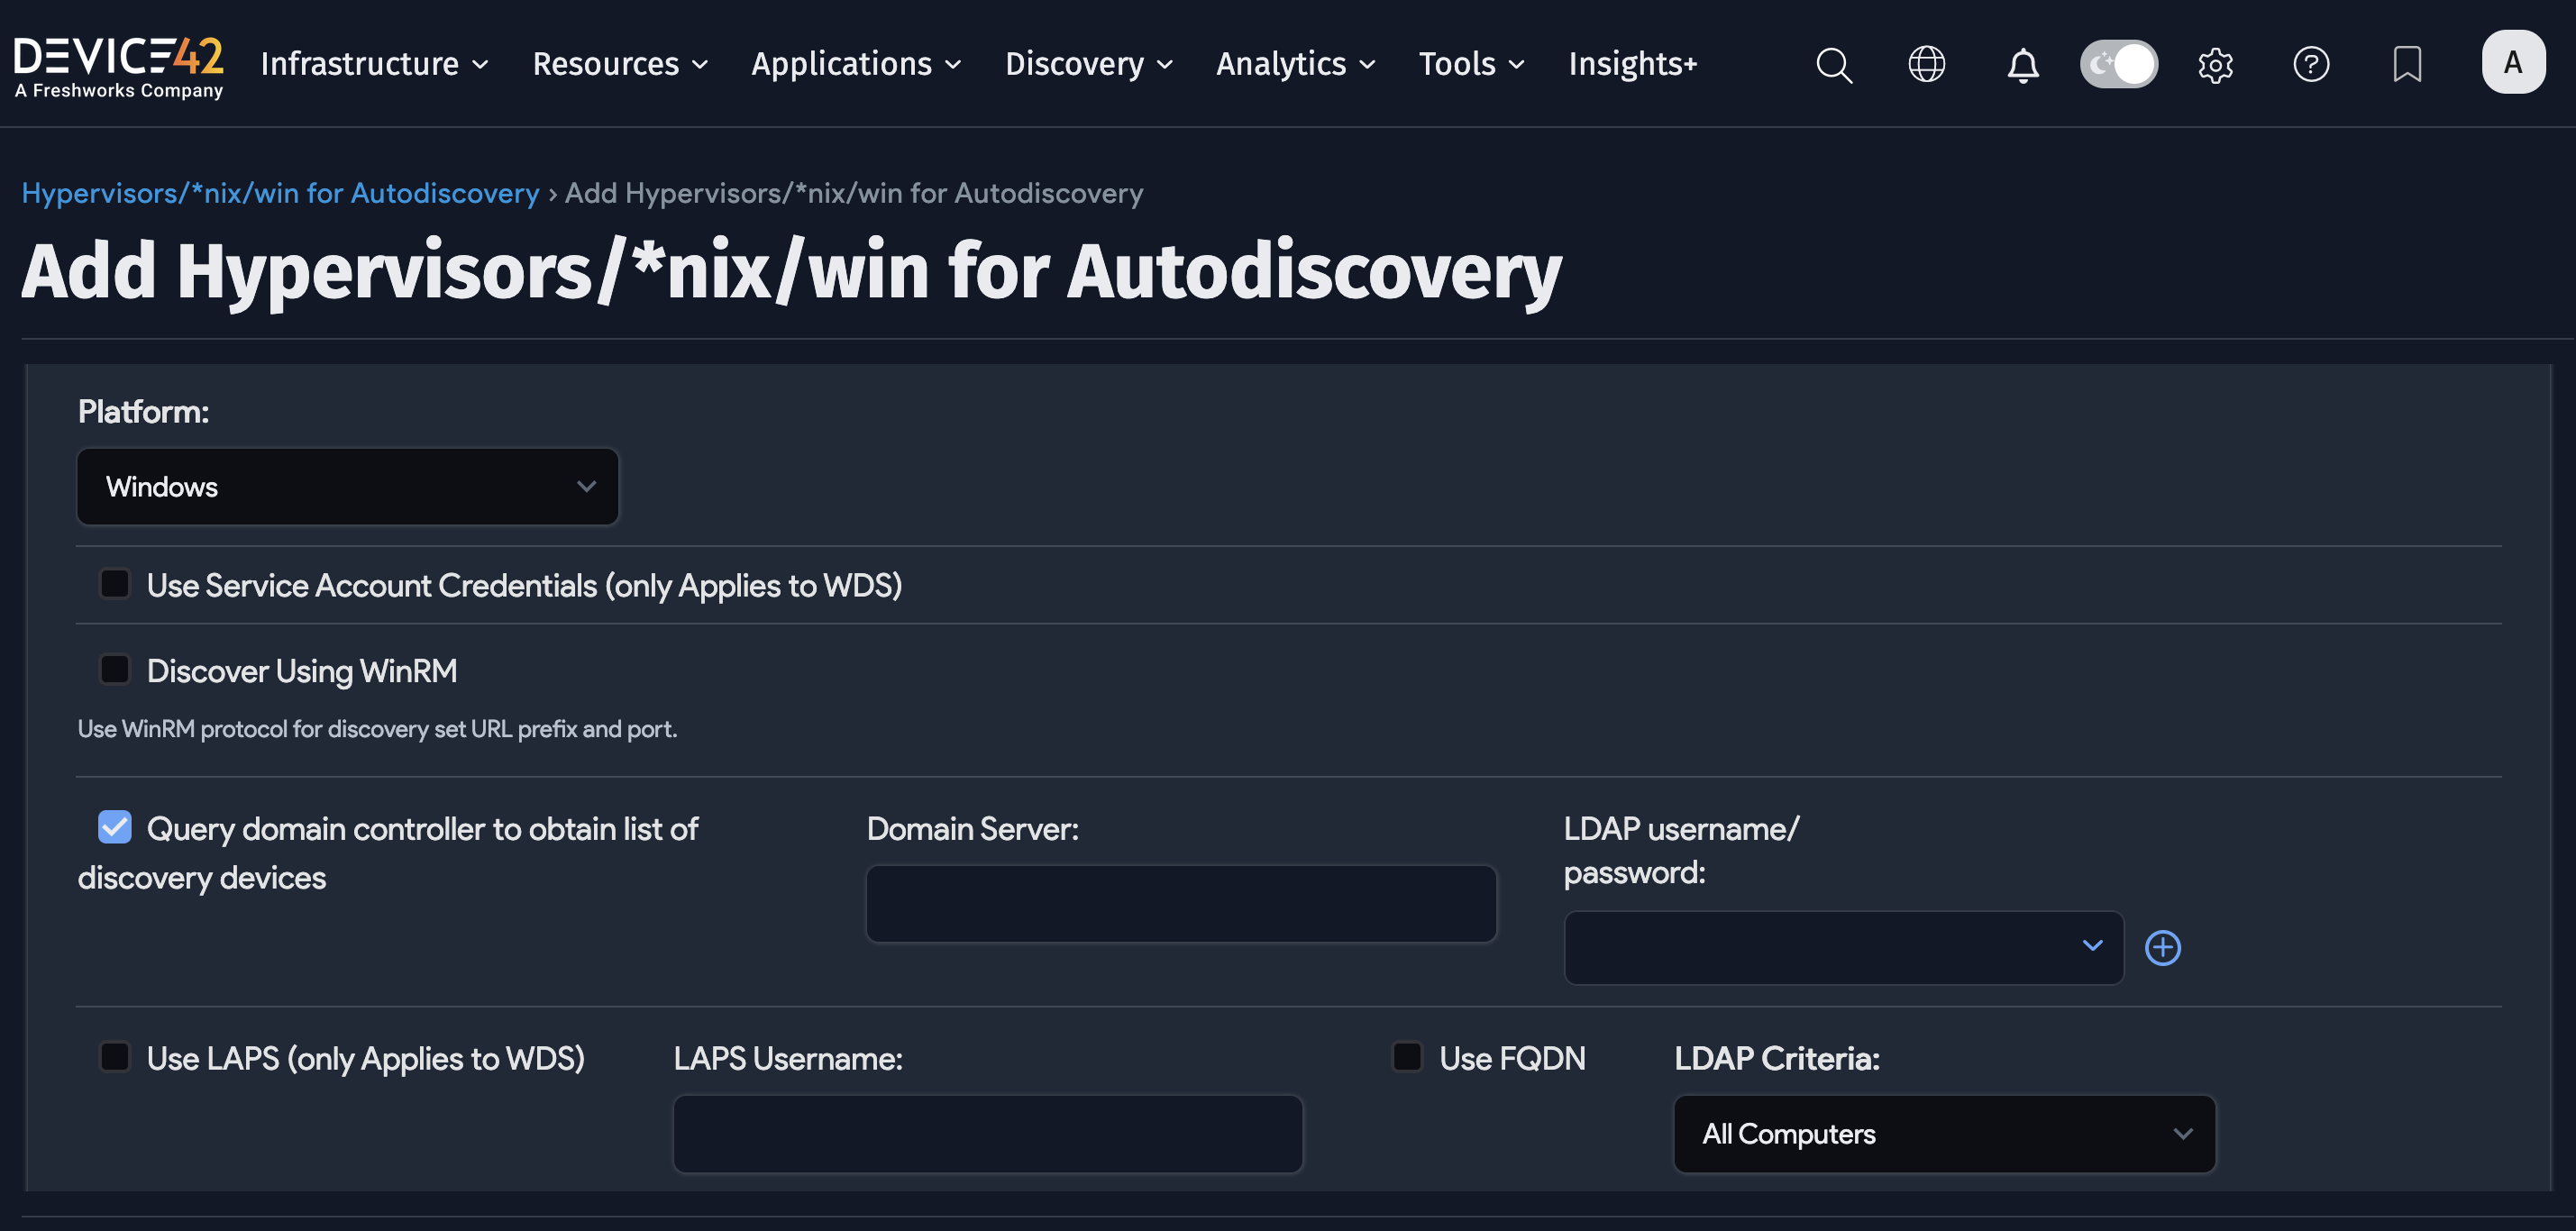Expand the LDAP username/password selector
Viewport: 2576px width, 1231px height.
[1841, 947]
